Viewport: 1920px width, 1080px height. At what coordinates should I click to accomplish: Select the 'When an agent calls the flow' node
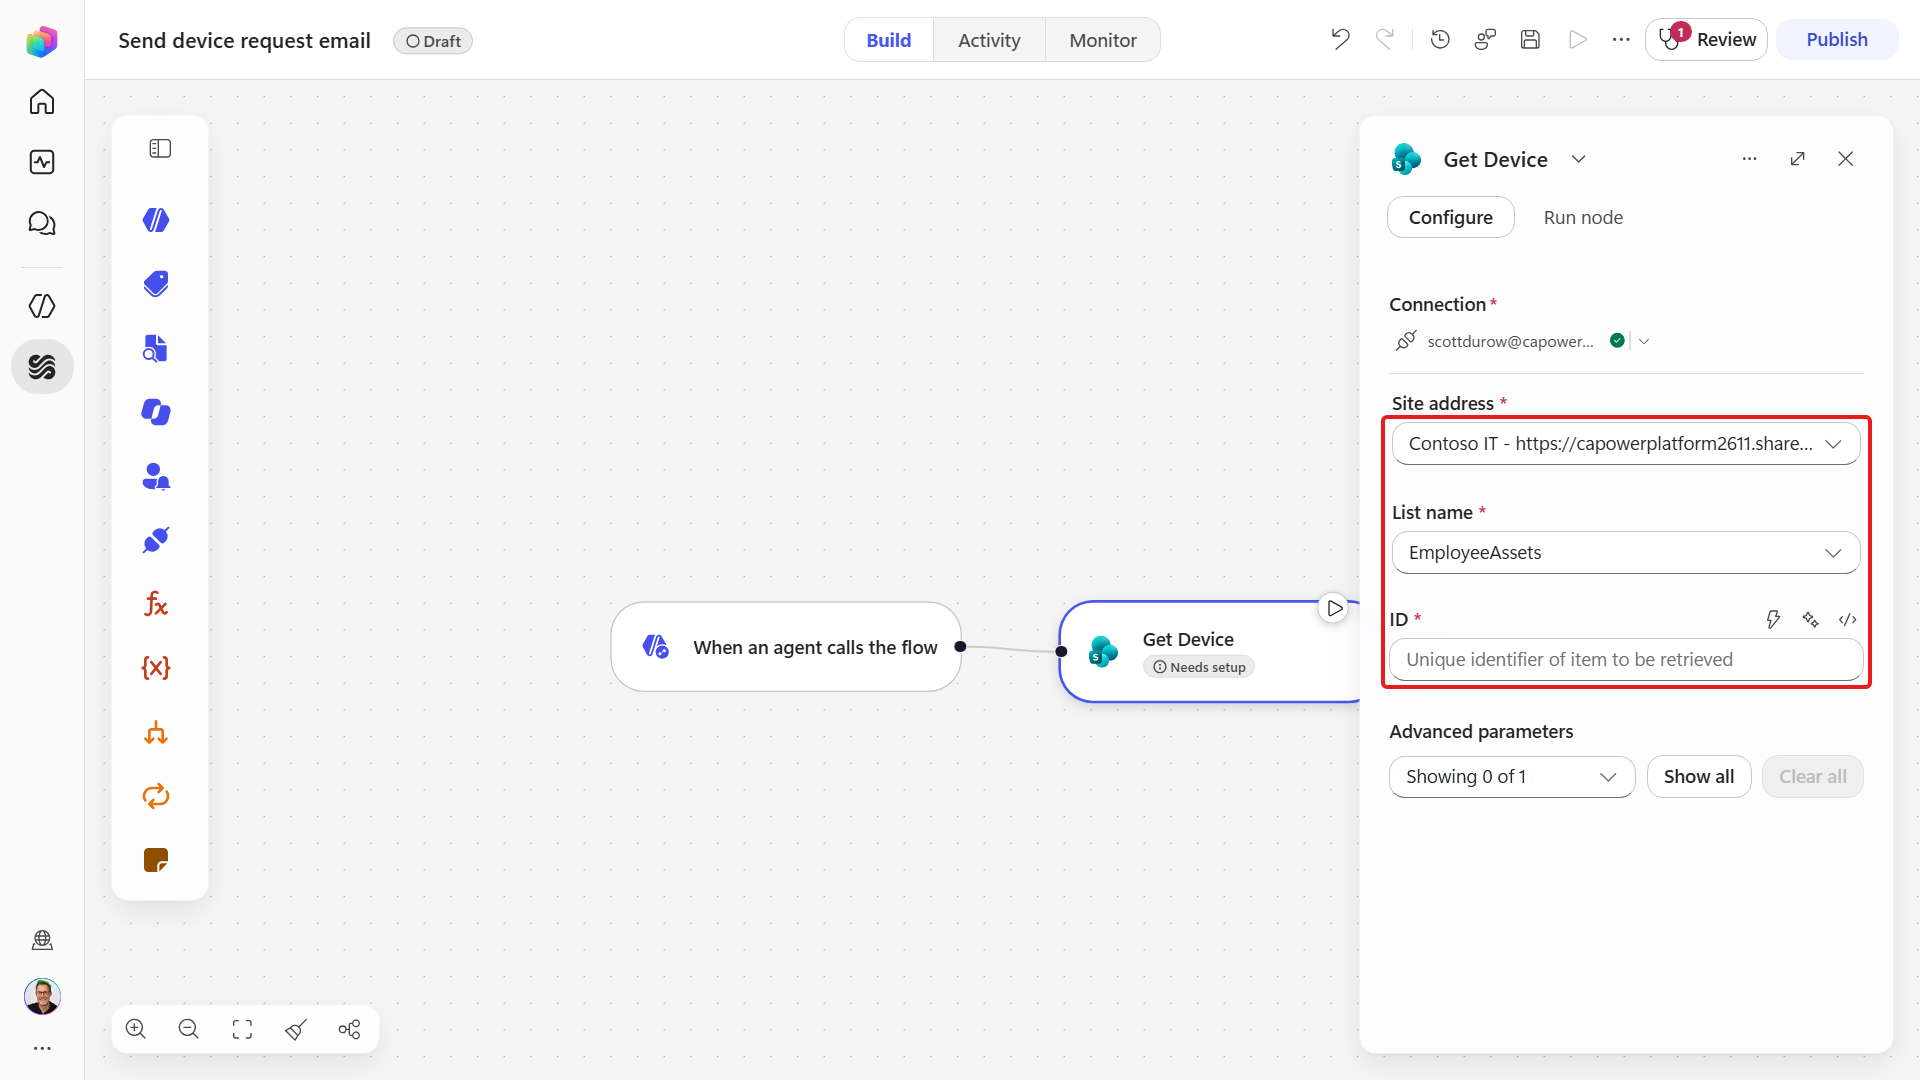[786, 647]
